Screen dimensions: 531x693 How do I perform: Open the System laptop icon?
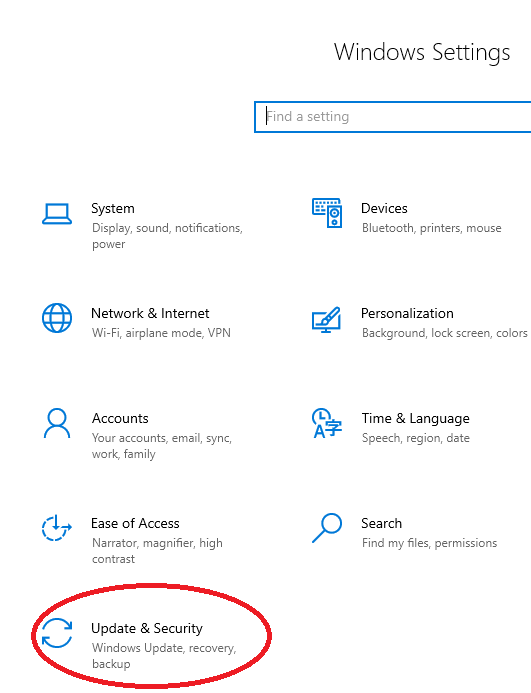[57, 214]
